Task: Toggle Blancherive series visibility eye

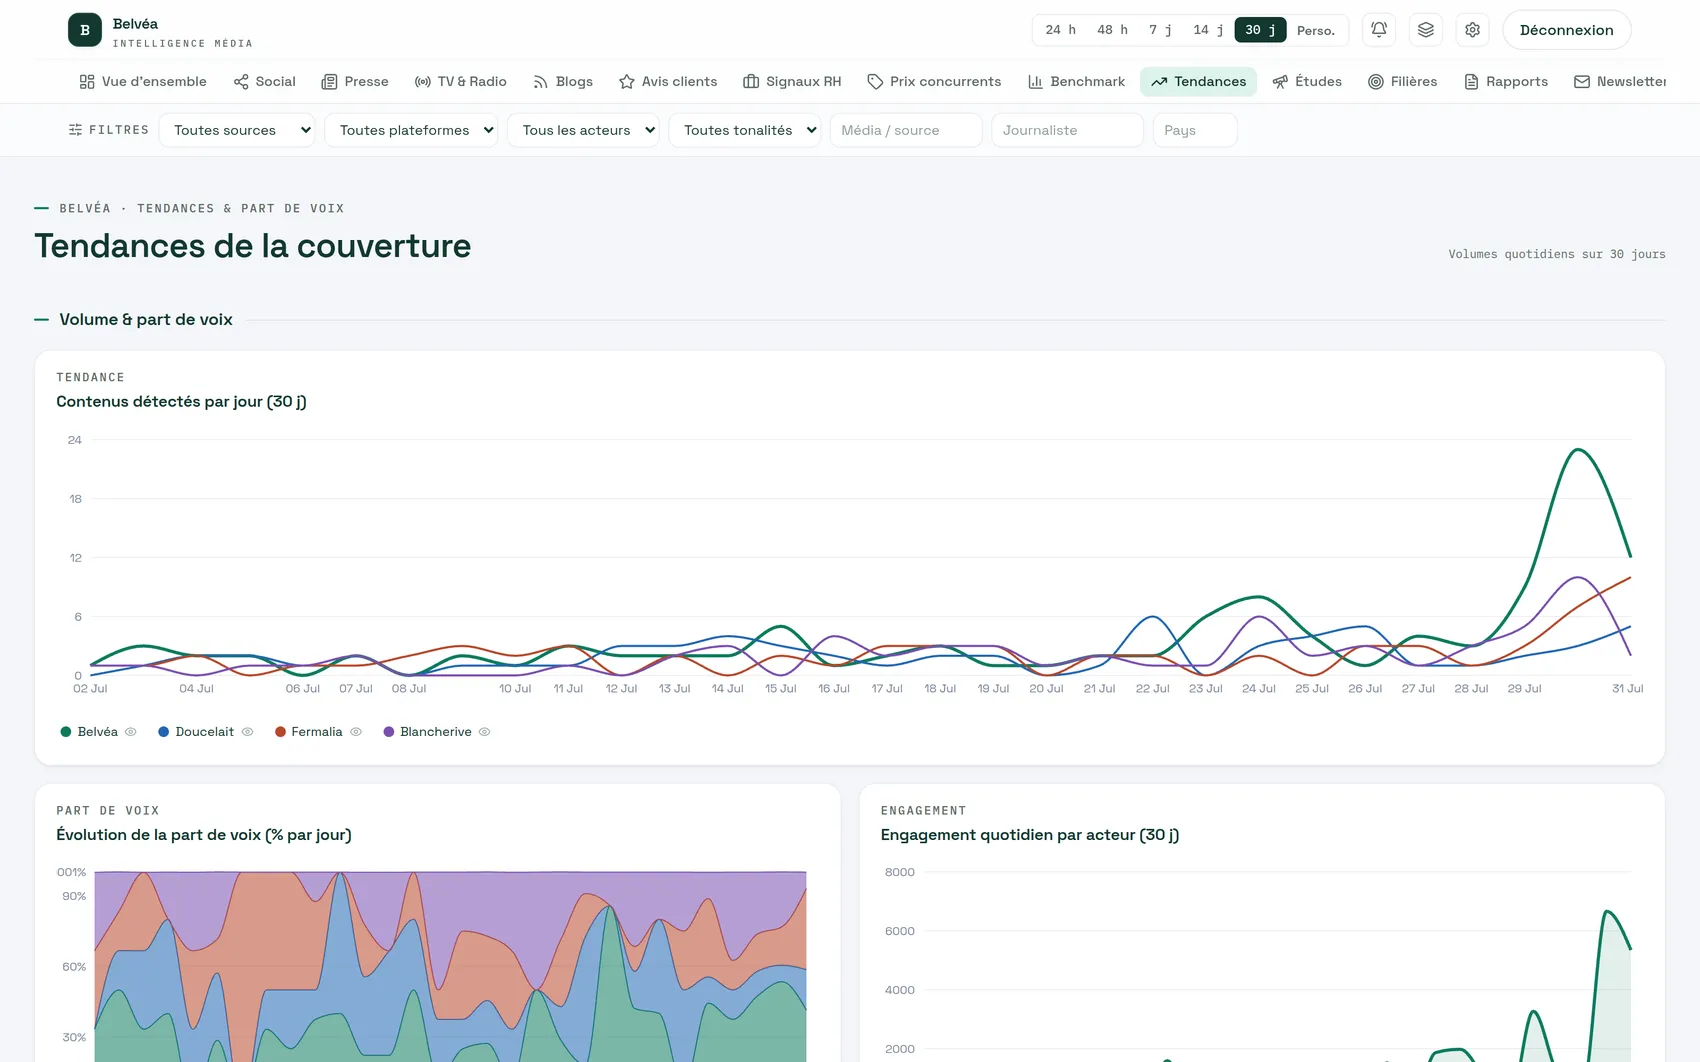Action: (x=485, y=732)
